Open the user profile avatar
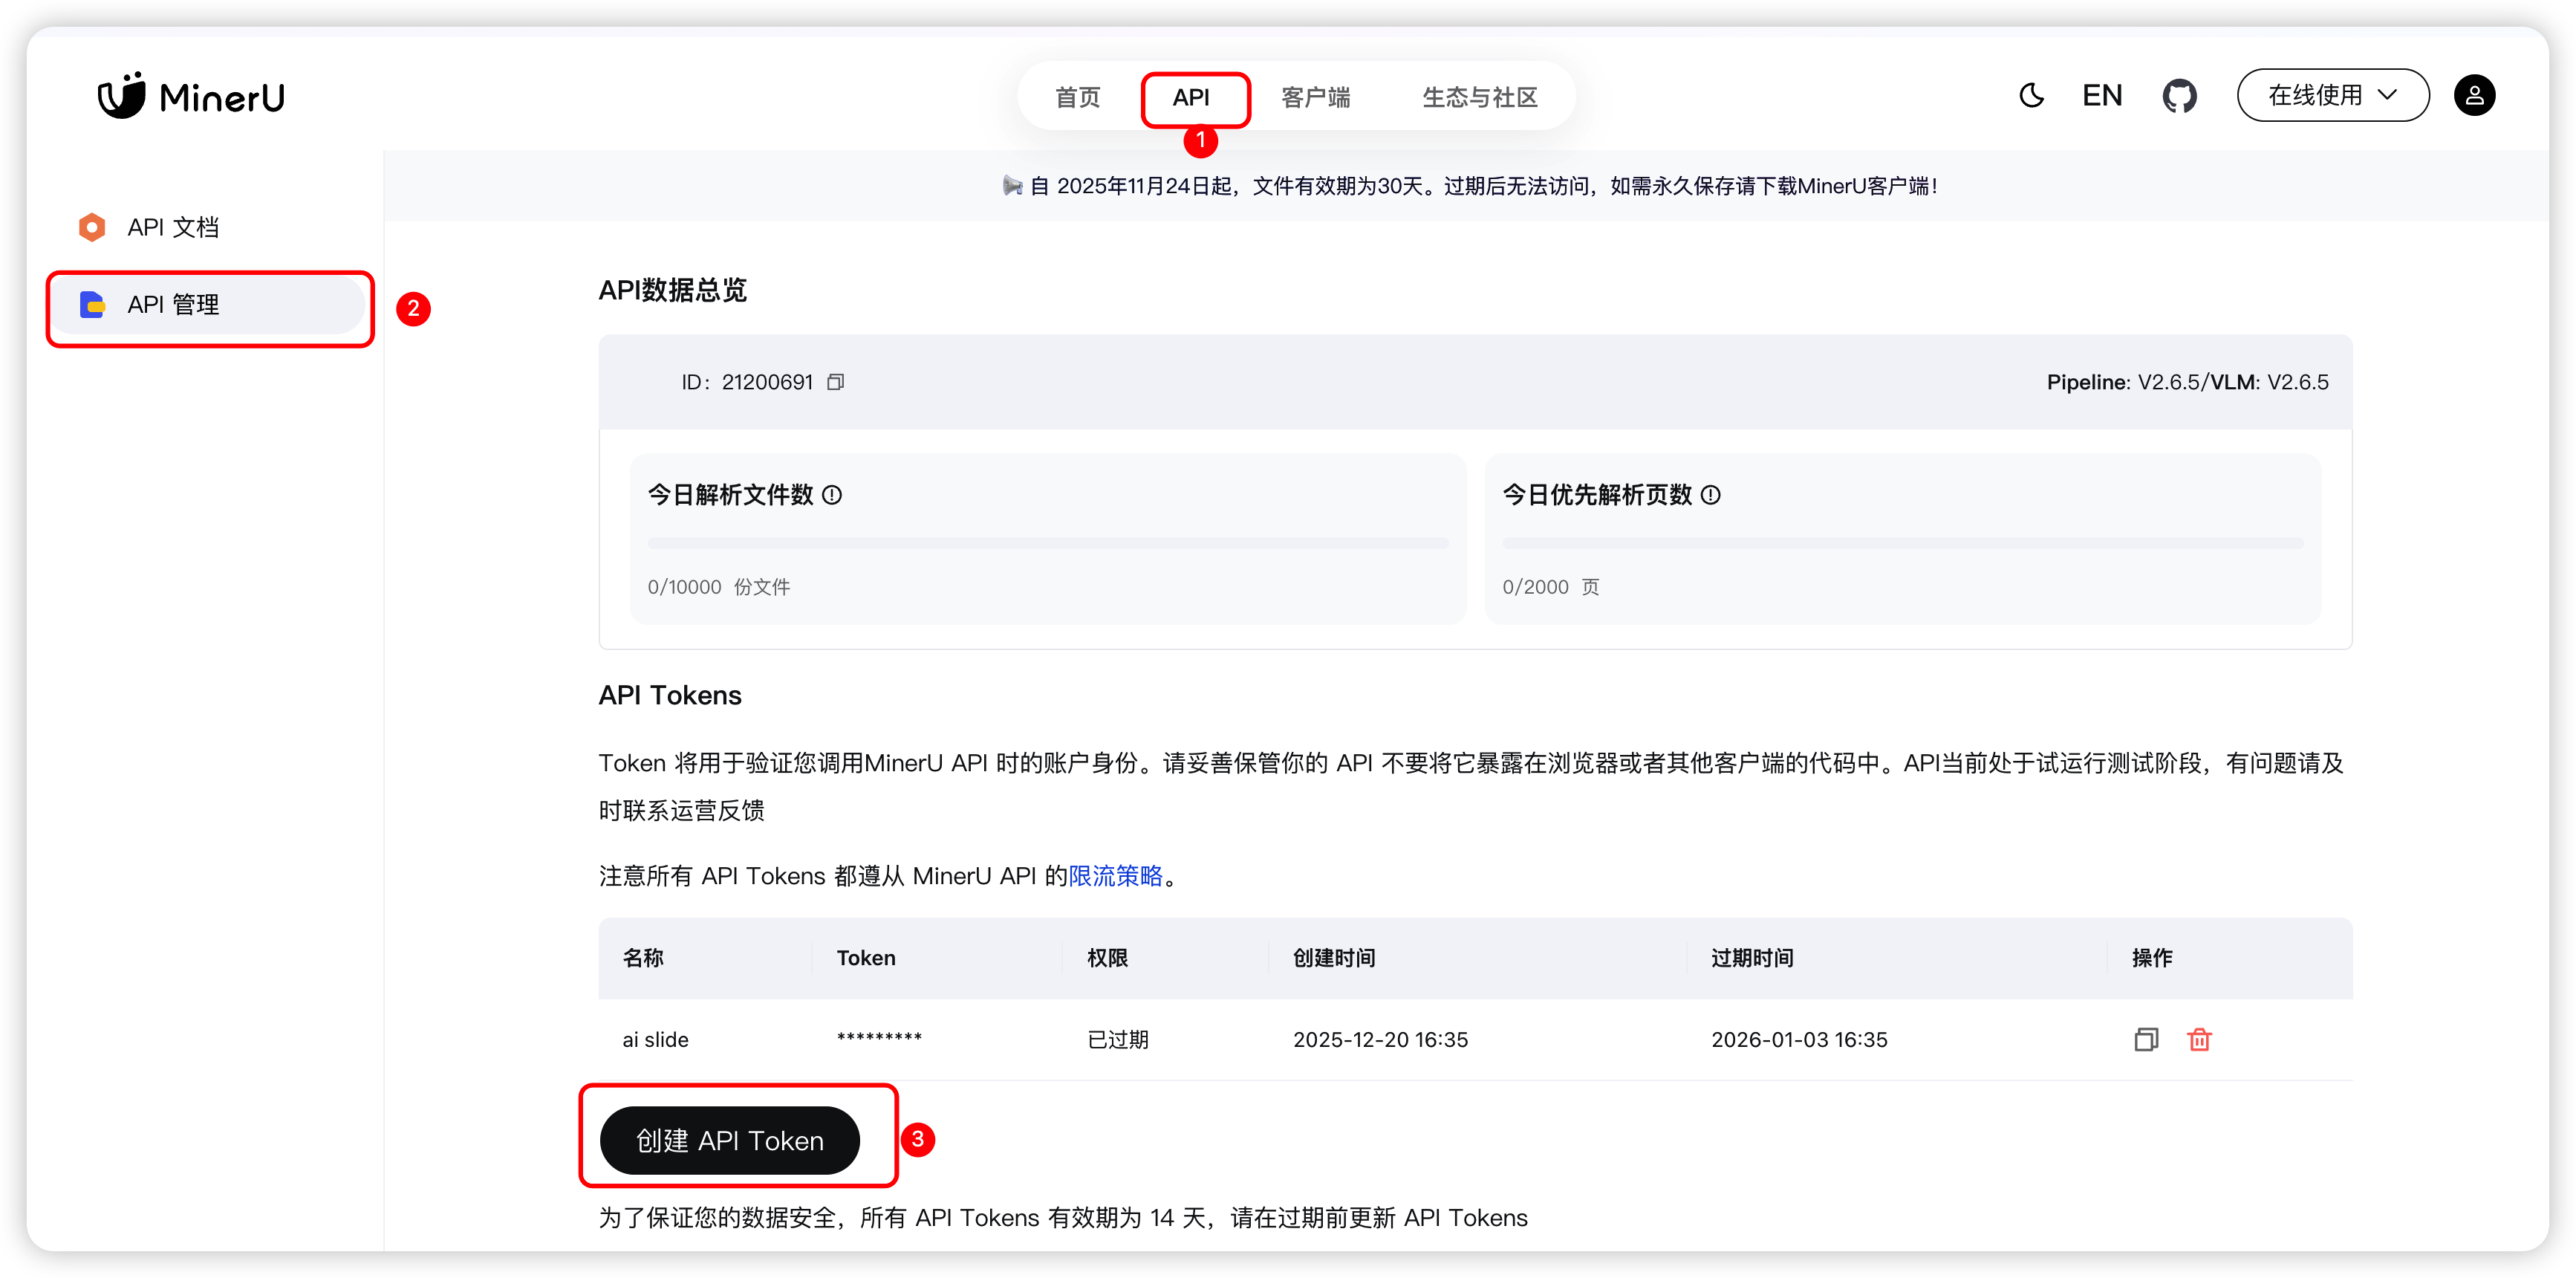This screenshot has width=2576, height=1278. pyautogui.click(x=2474, y=96)
